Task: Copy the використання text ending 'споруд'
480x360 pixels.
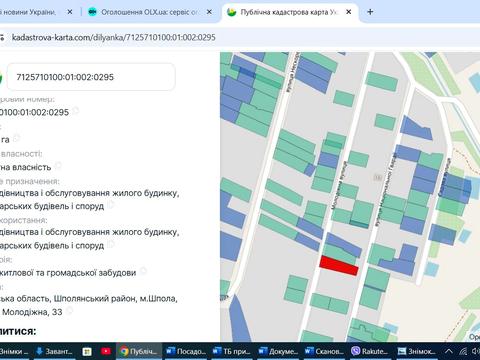Action: click(111, 244)
